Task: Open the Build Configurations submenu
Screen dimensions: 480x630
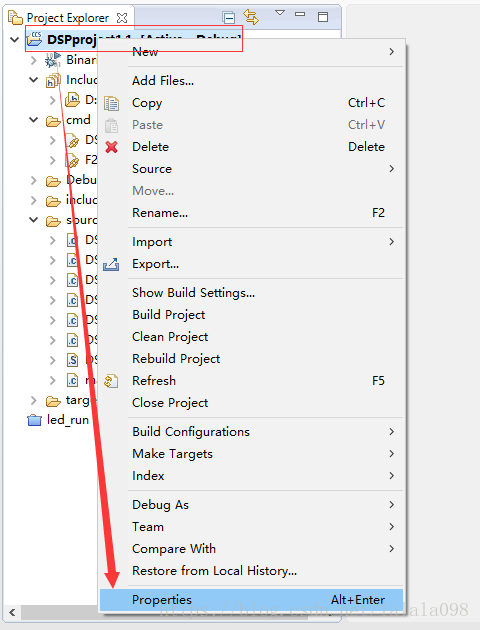Action: [251, 432]
